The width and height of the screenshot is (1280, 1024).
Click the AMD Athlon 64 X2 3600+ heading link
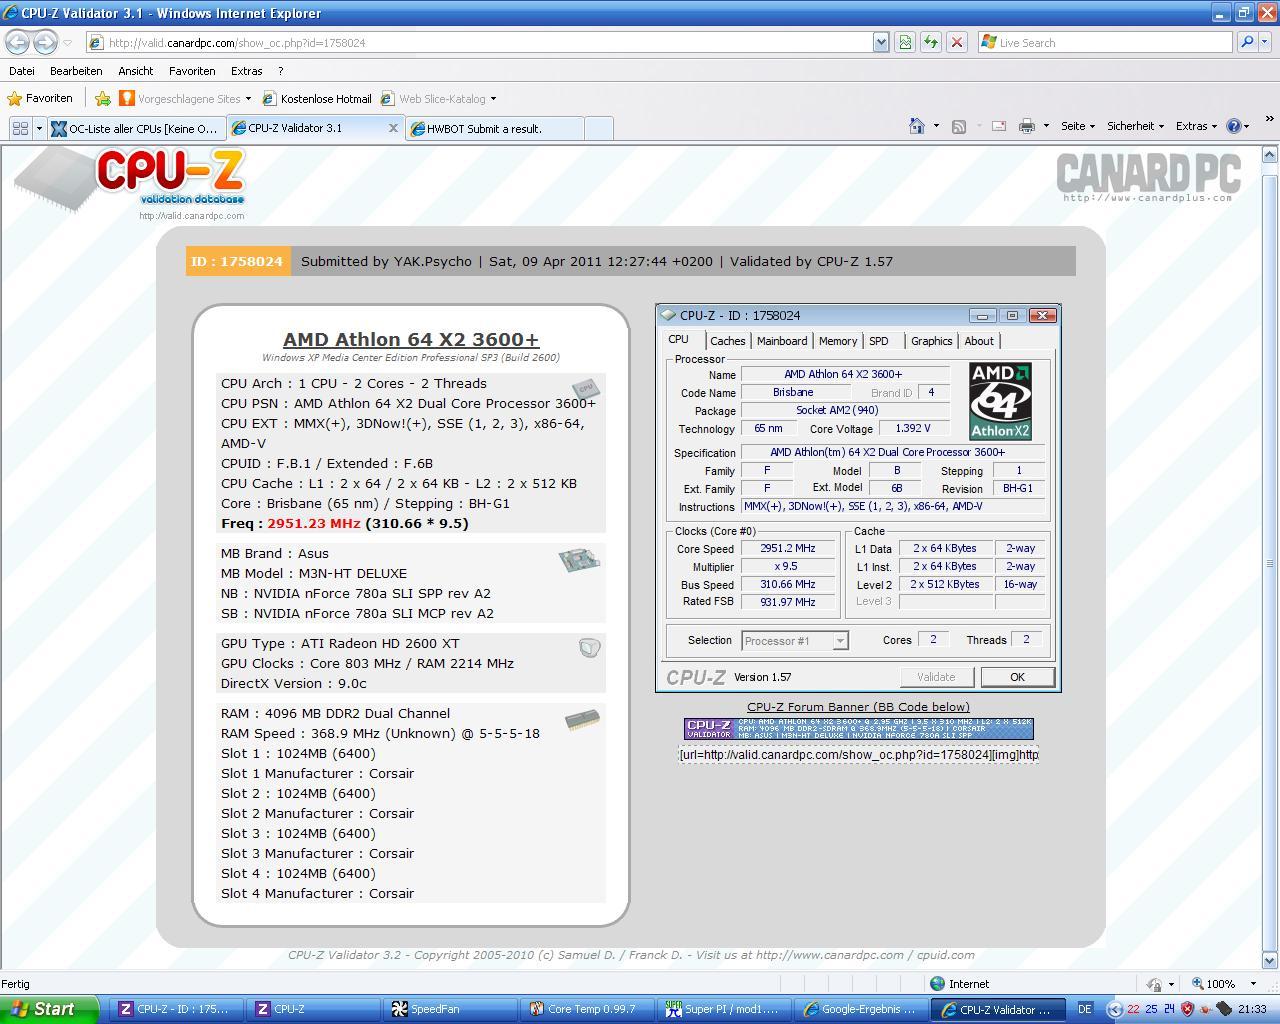tap(411, 340)
